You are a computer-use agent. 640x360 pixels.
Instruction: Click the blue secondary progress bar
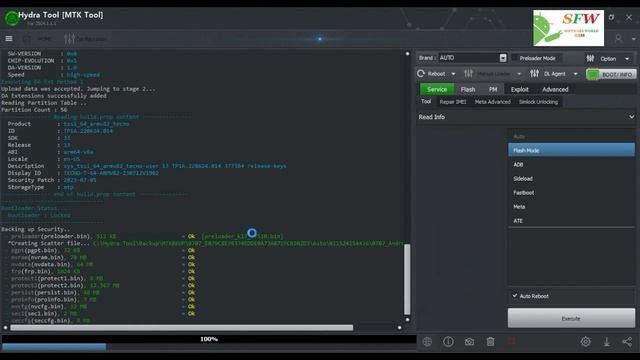pyautogui.click(x=54, y=347)
